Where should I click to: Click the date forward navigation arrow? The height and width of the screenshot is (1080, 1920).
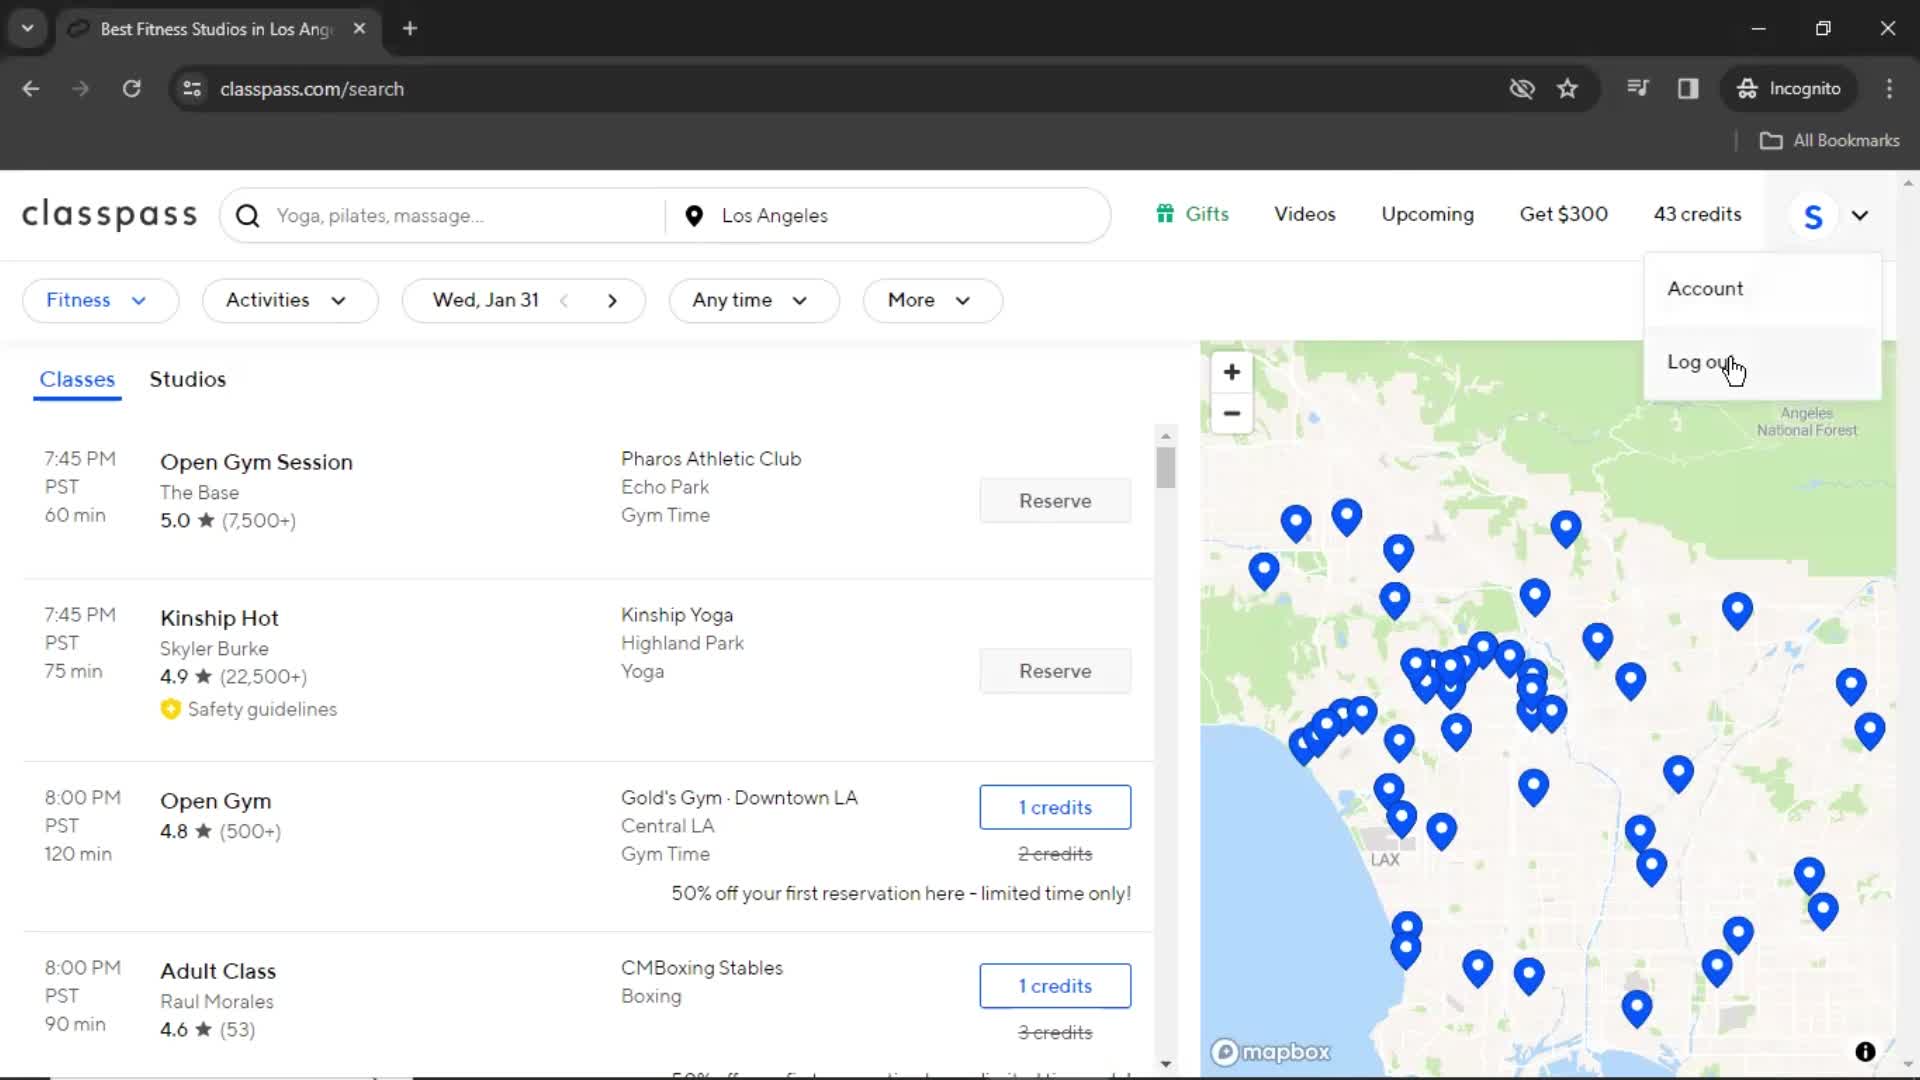coord(611,299)
